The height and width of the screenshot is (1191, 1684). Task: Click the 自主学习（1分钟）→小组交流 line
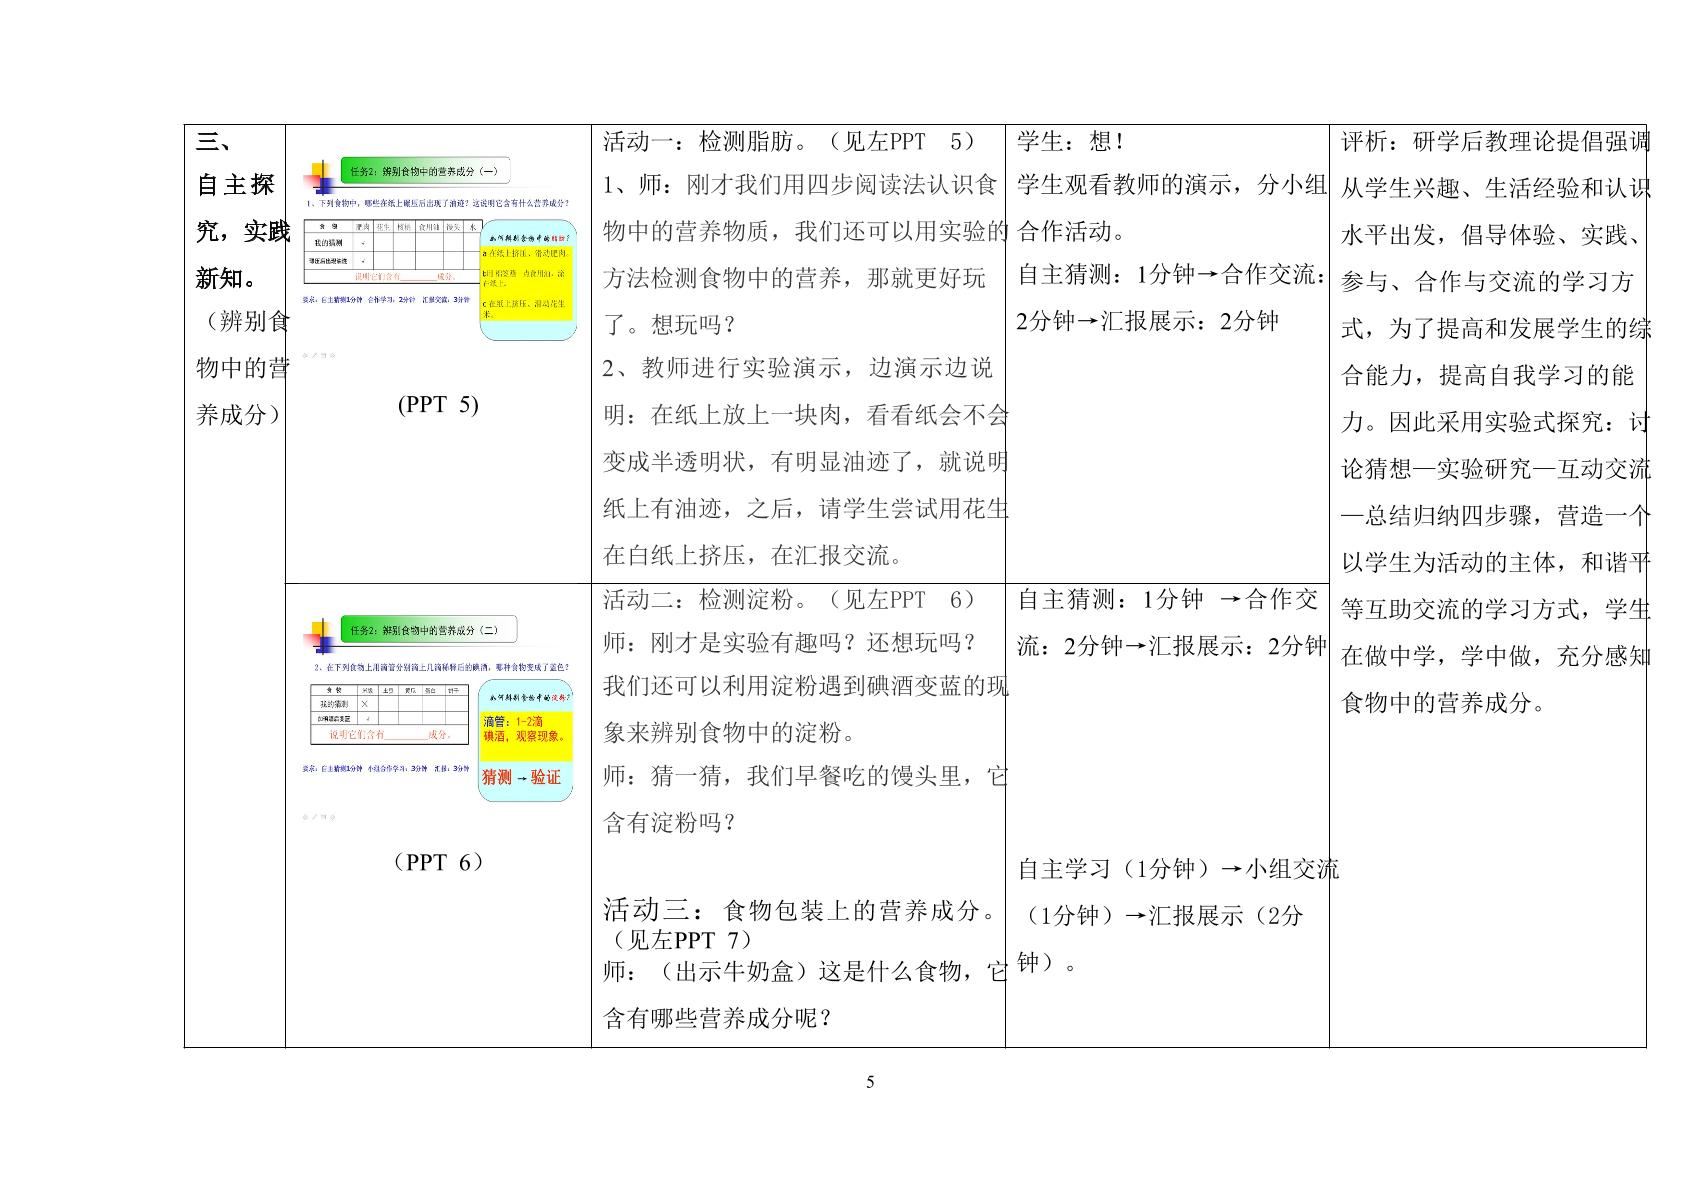(x=1178, y=869)
